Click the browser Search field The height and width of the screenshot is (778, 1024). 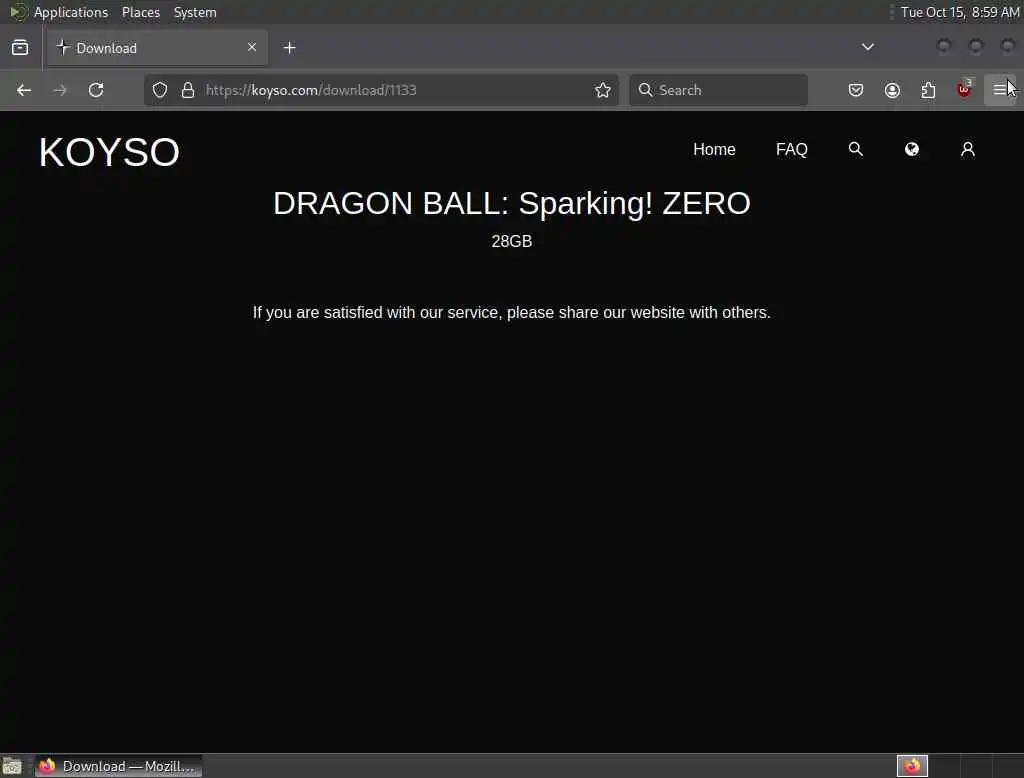coord(718,90)
